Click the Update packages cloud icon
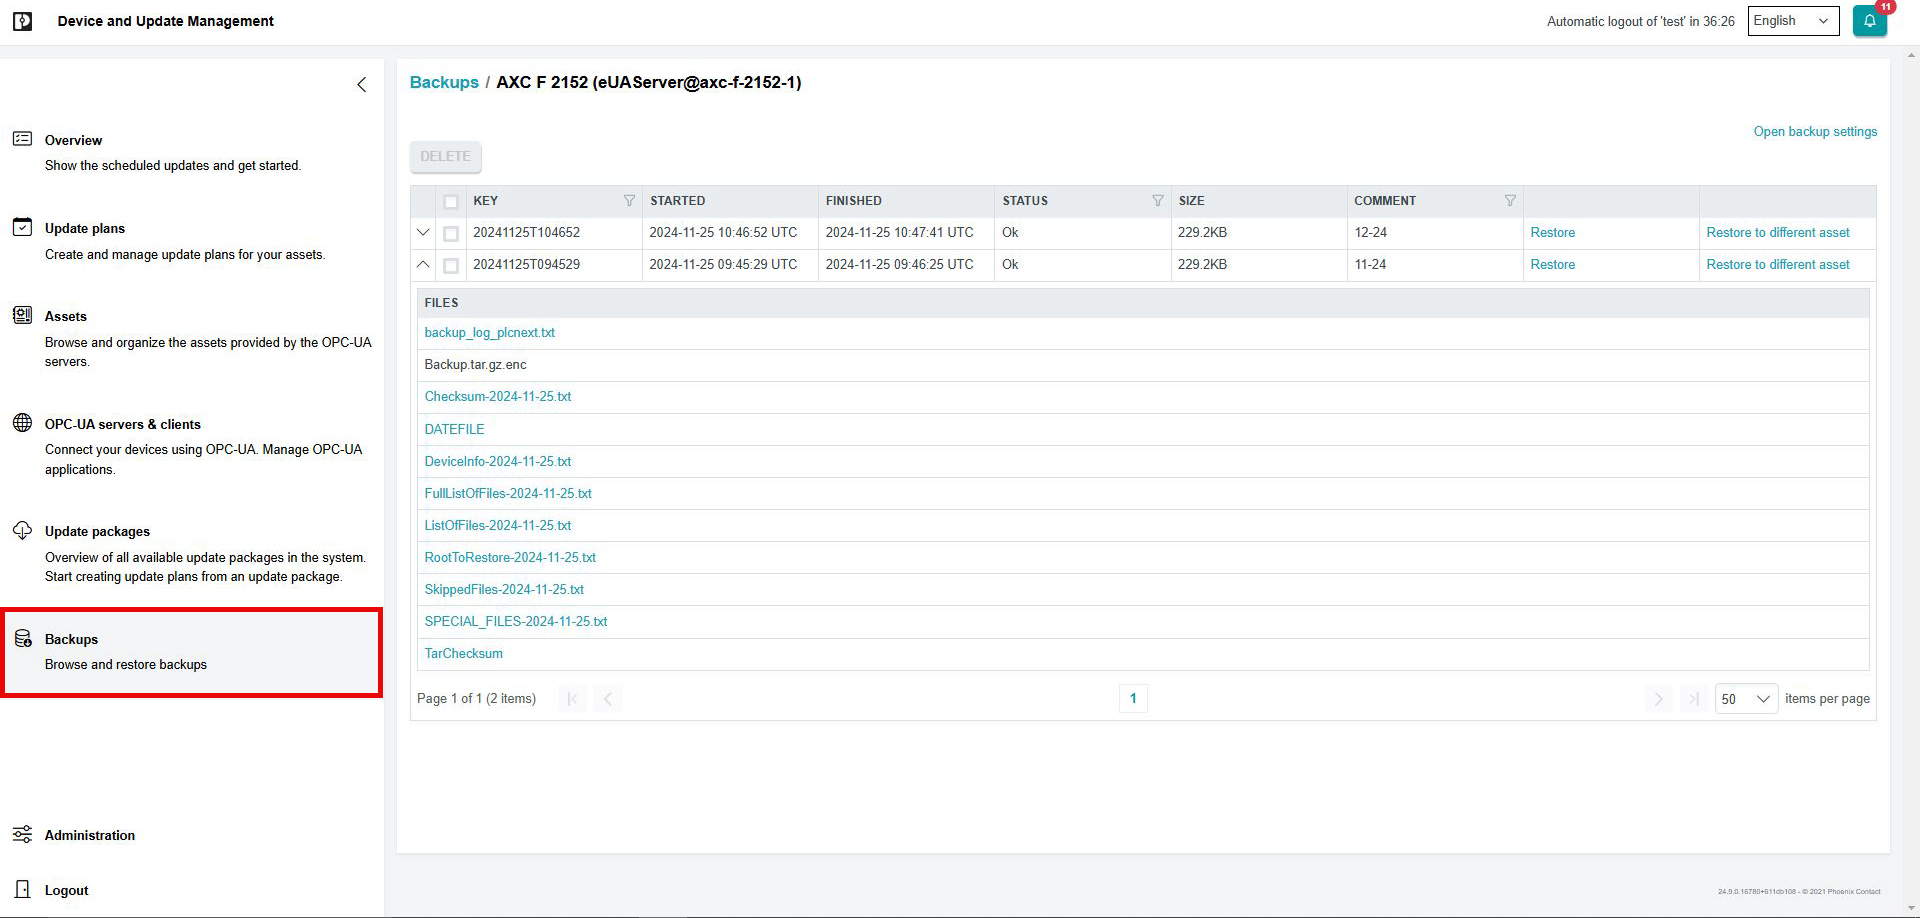This screenshot has width=1920, height=918. click(22, 530)
